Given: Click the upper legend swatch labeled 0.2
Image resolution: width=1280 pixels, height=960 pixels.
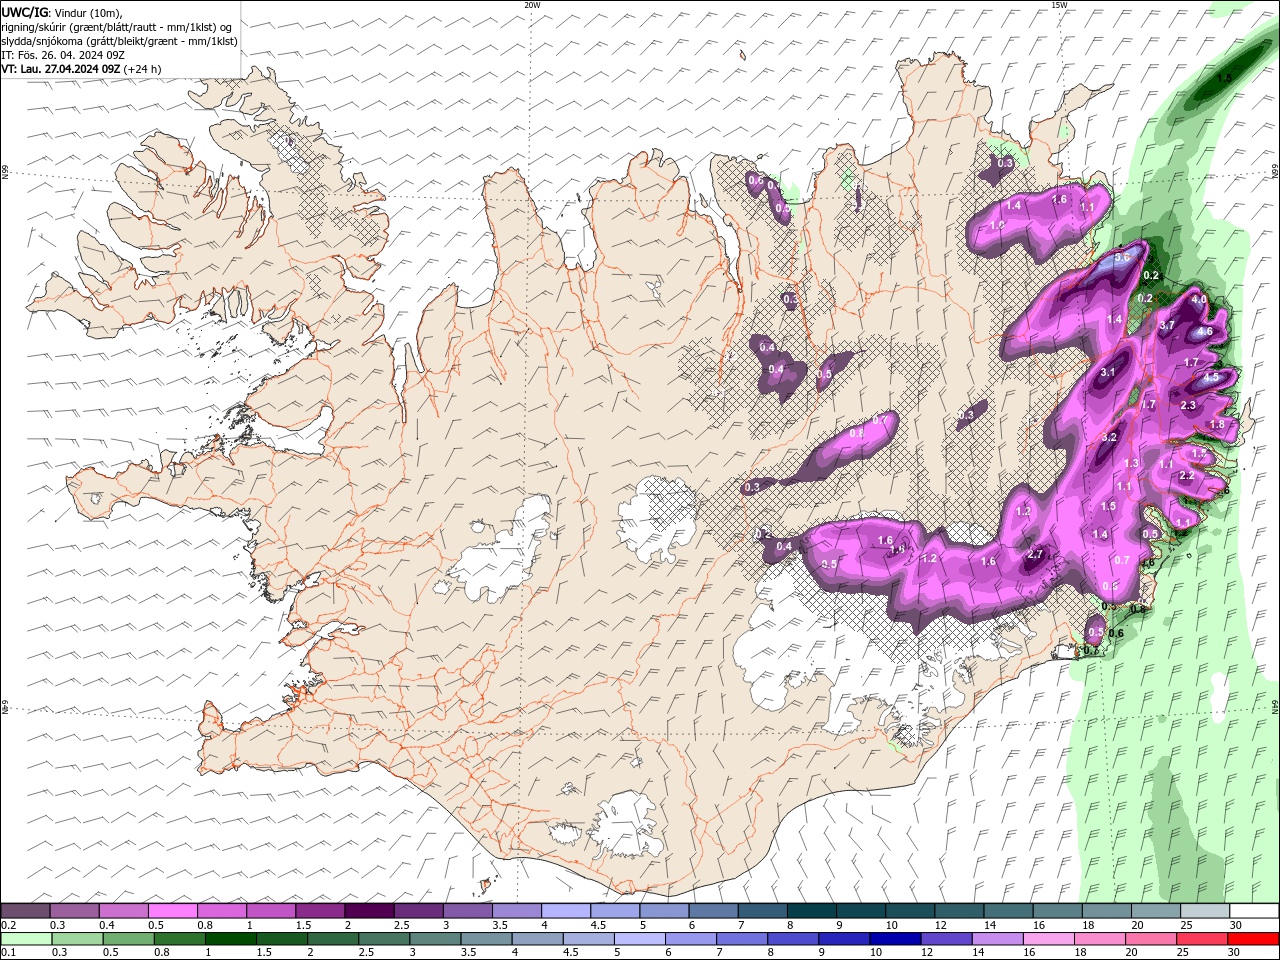Looking at the screenshot, I should click(25, 911).
